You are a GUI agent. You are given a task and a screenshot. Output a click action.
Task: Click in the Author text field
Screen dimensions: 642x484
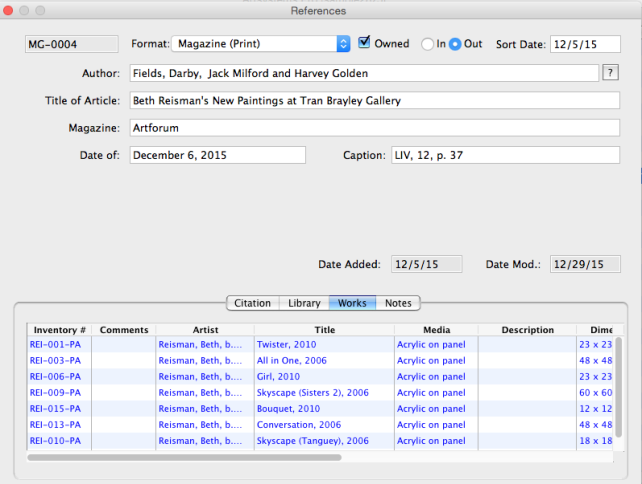tap(362, 73)
